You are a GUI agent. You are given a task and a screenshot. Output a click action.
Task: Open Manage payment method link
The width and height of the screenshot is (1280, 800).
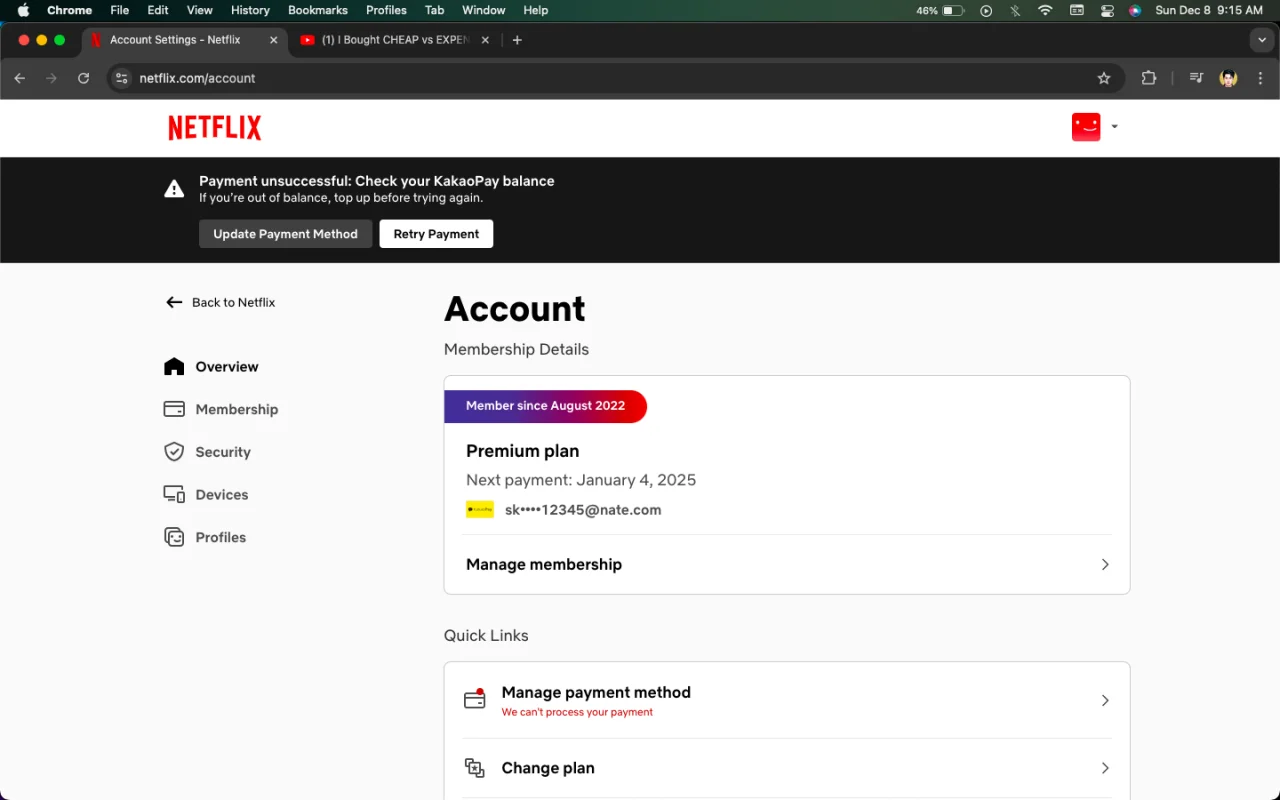pos(787,700)
